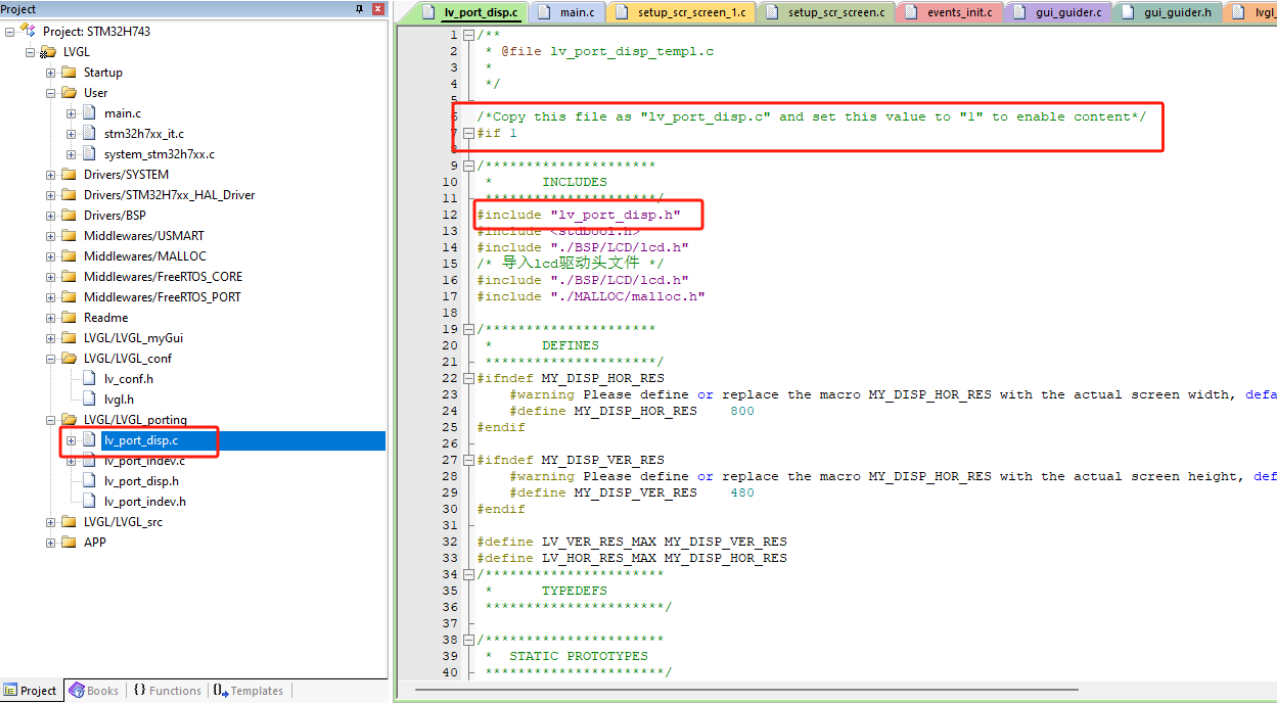This screenshot has height=704, width=1277.
Task: Open the Books tab at panel bottom
Action: (x=93, y=690)
